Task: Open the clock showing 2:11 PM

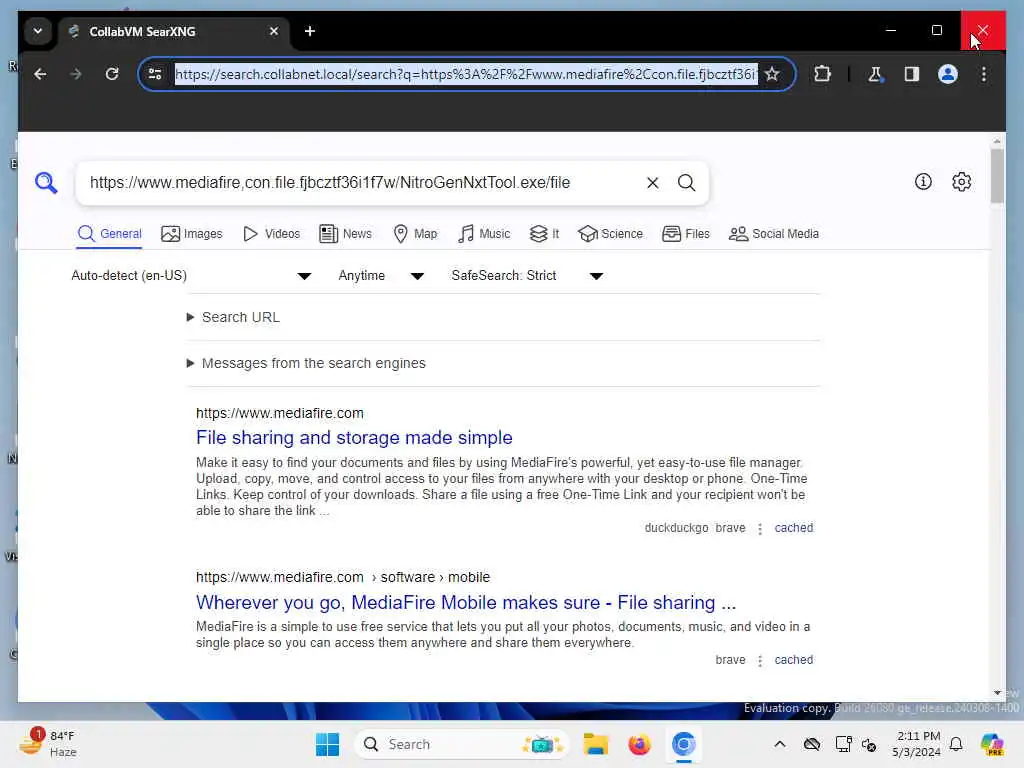Action: click(x=916, y=744)
